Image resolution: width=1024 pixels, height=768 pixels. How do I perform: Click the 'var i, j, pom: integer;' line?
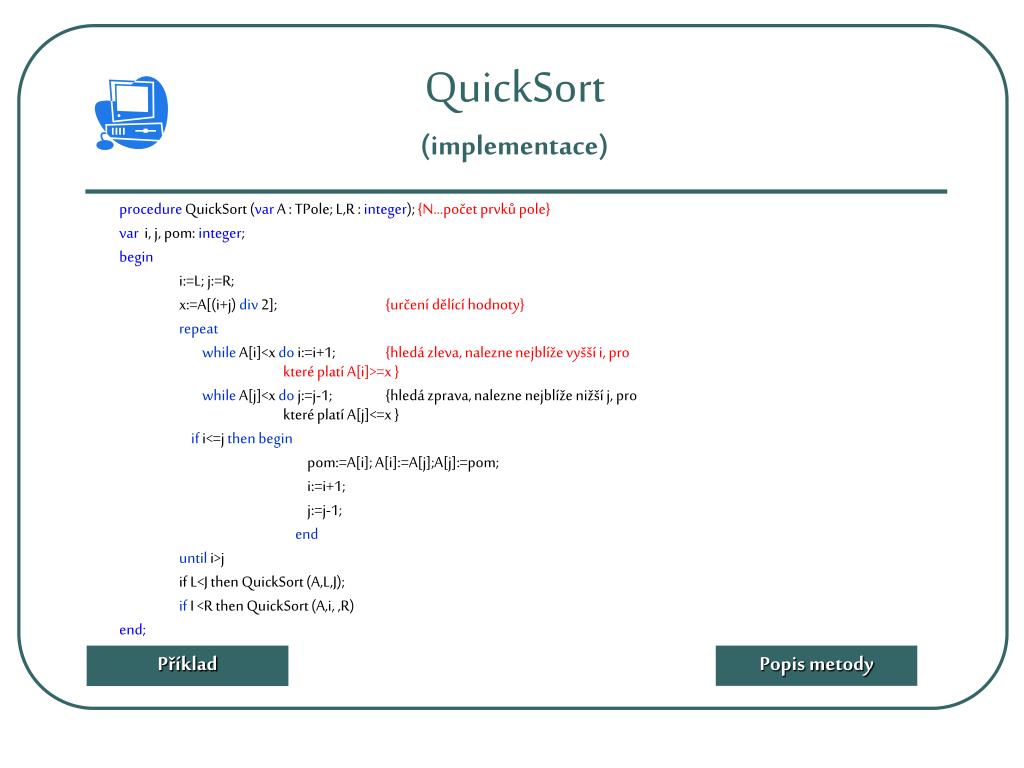[182, 234]
